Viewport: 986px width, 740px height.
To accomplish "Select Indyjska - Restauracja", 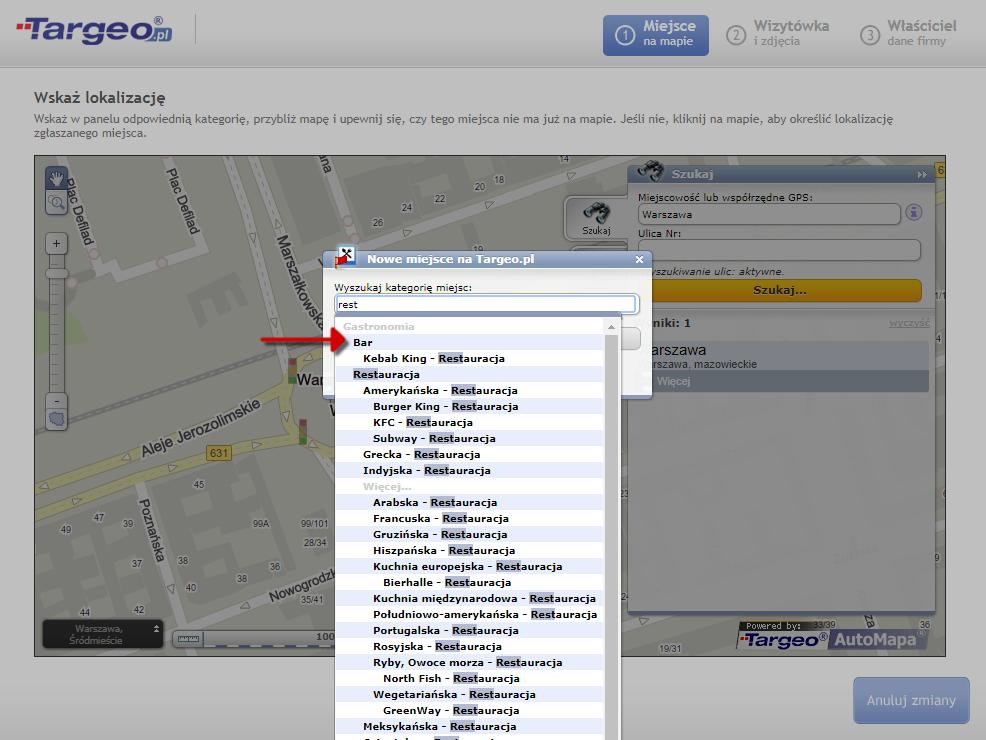I will (469, 471).
